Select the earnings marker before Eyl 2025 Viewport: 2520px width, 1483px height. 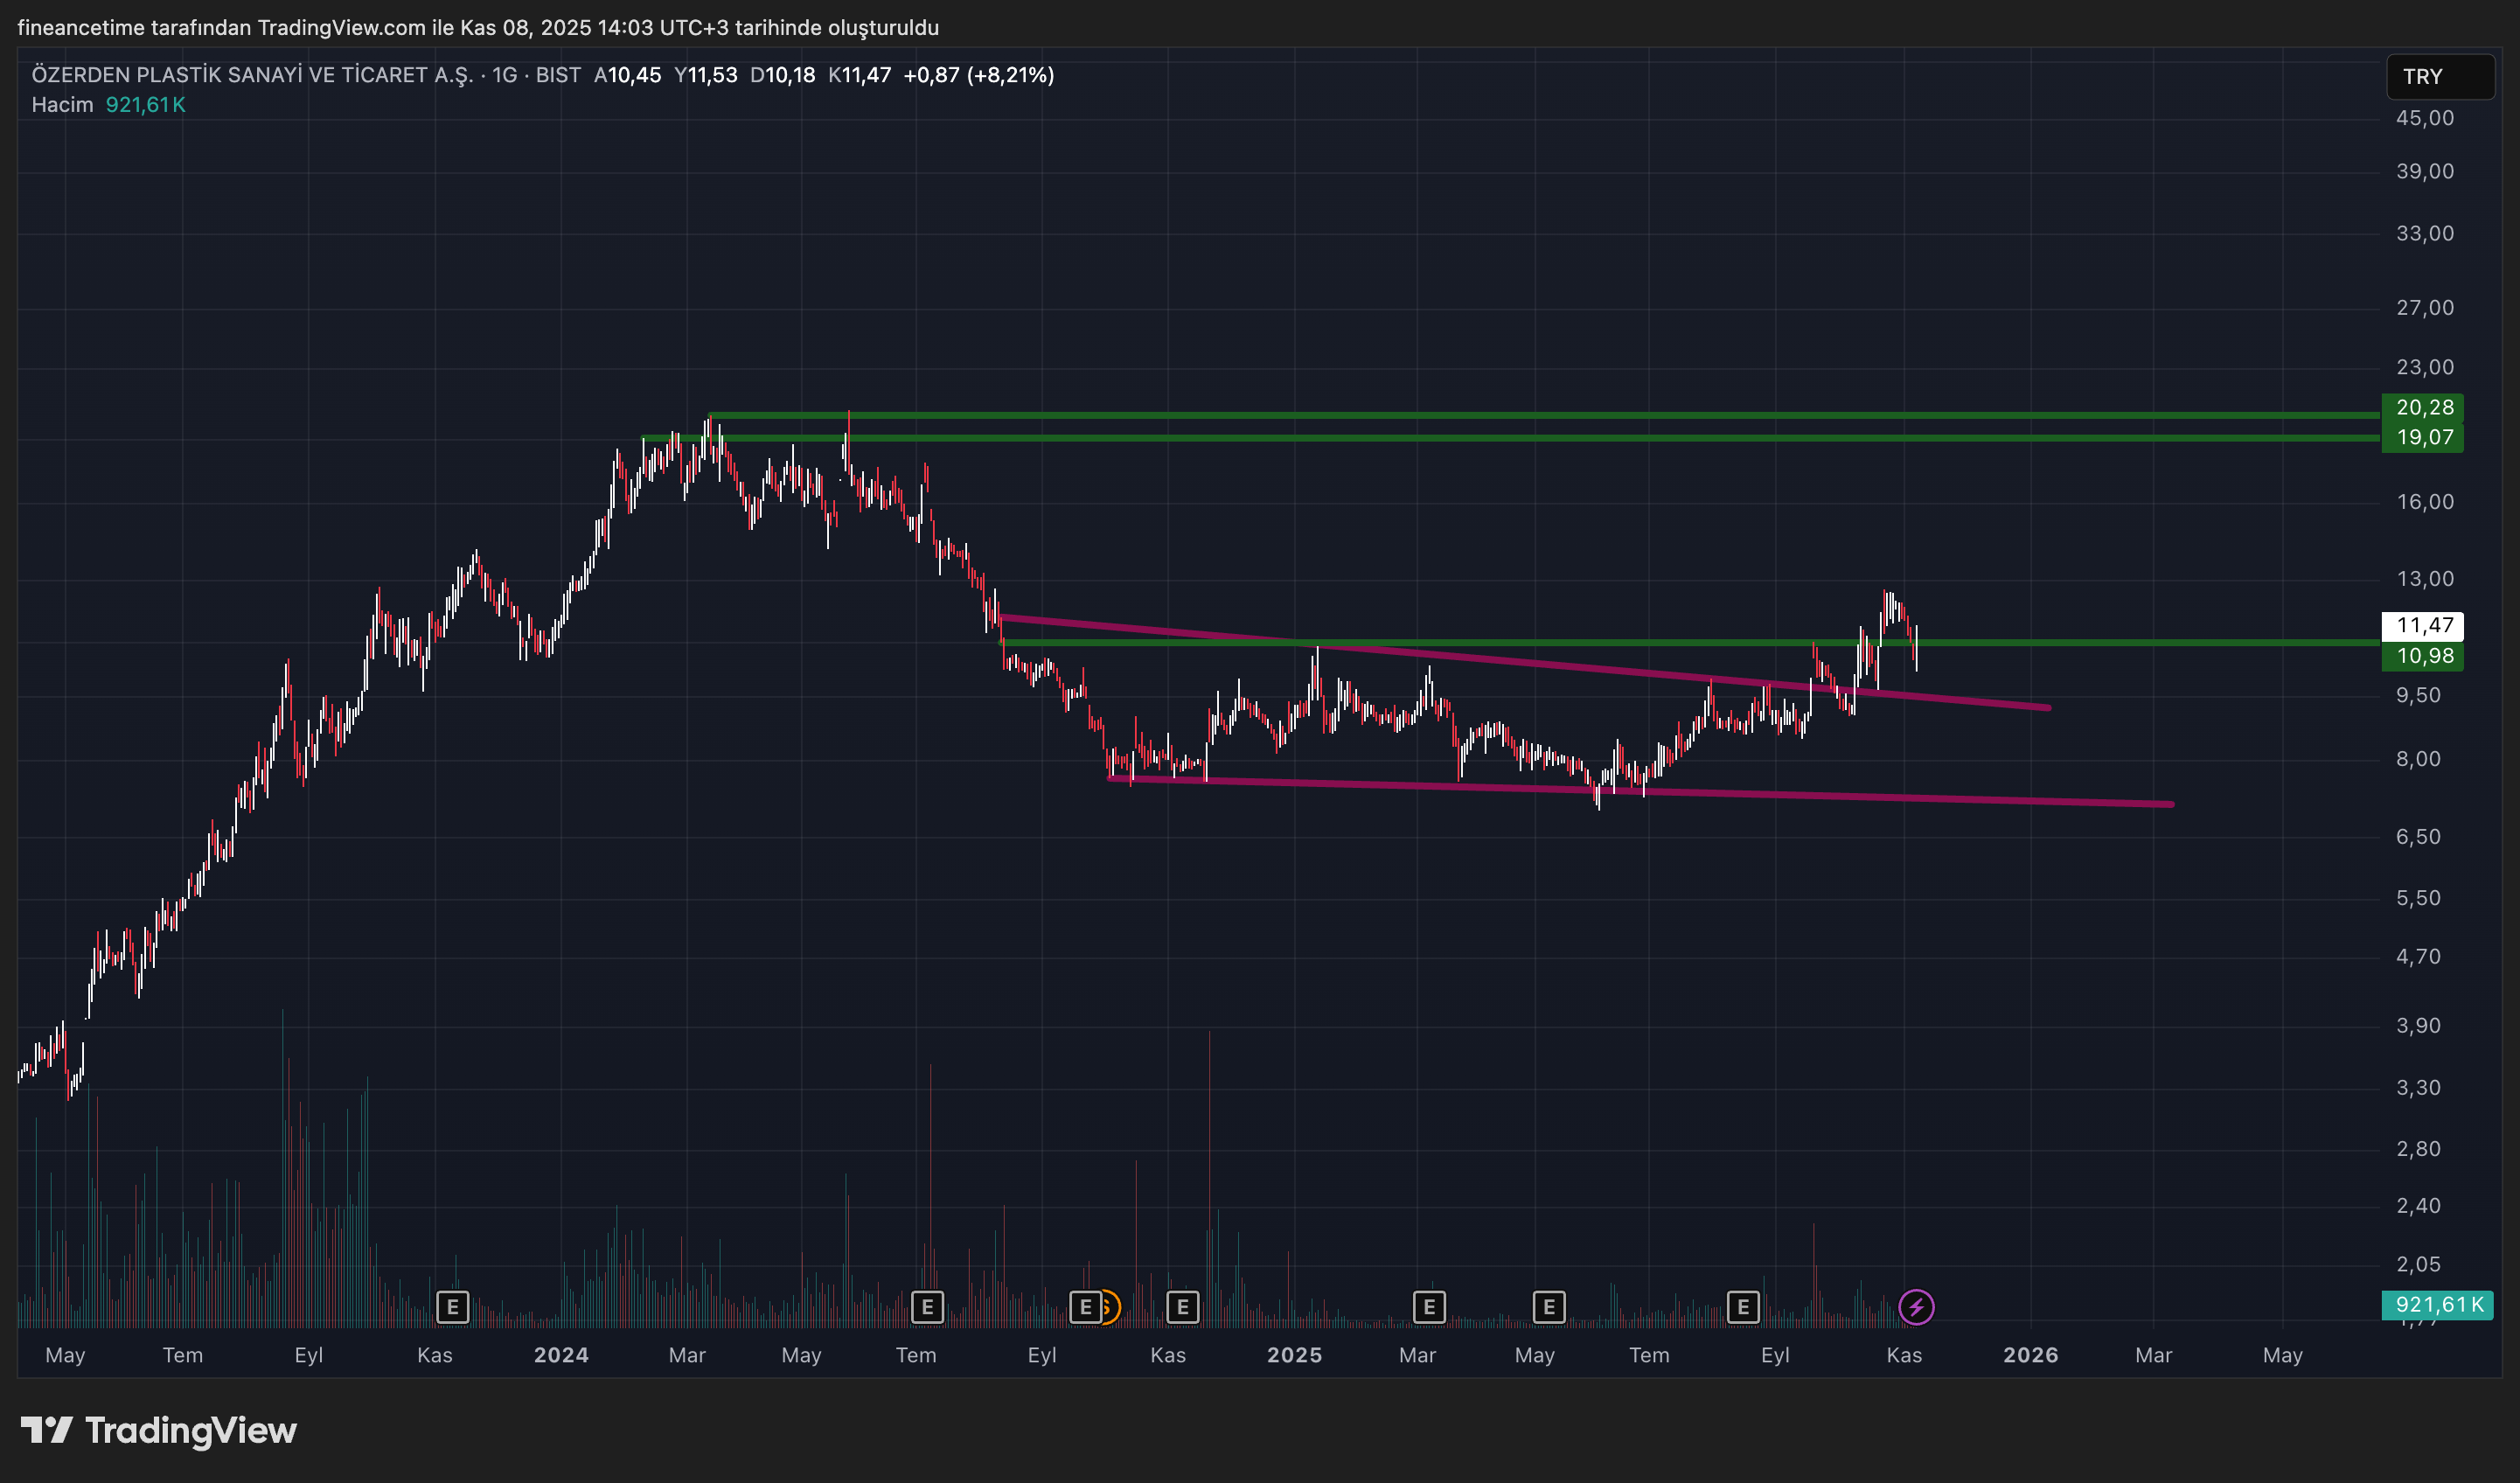coord(1743,1306)
